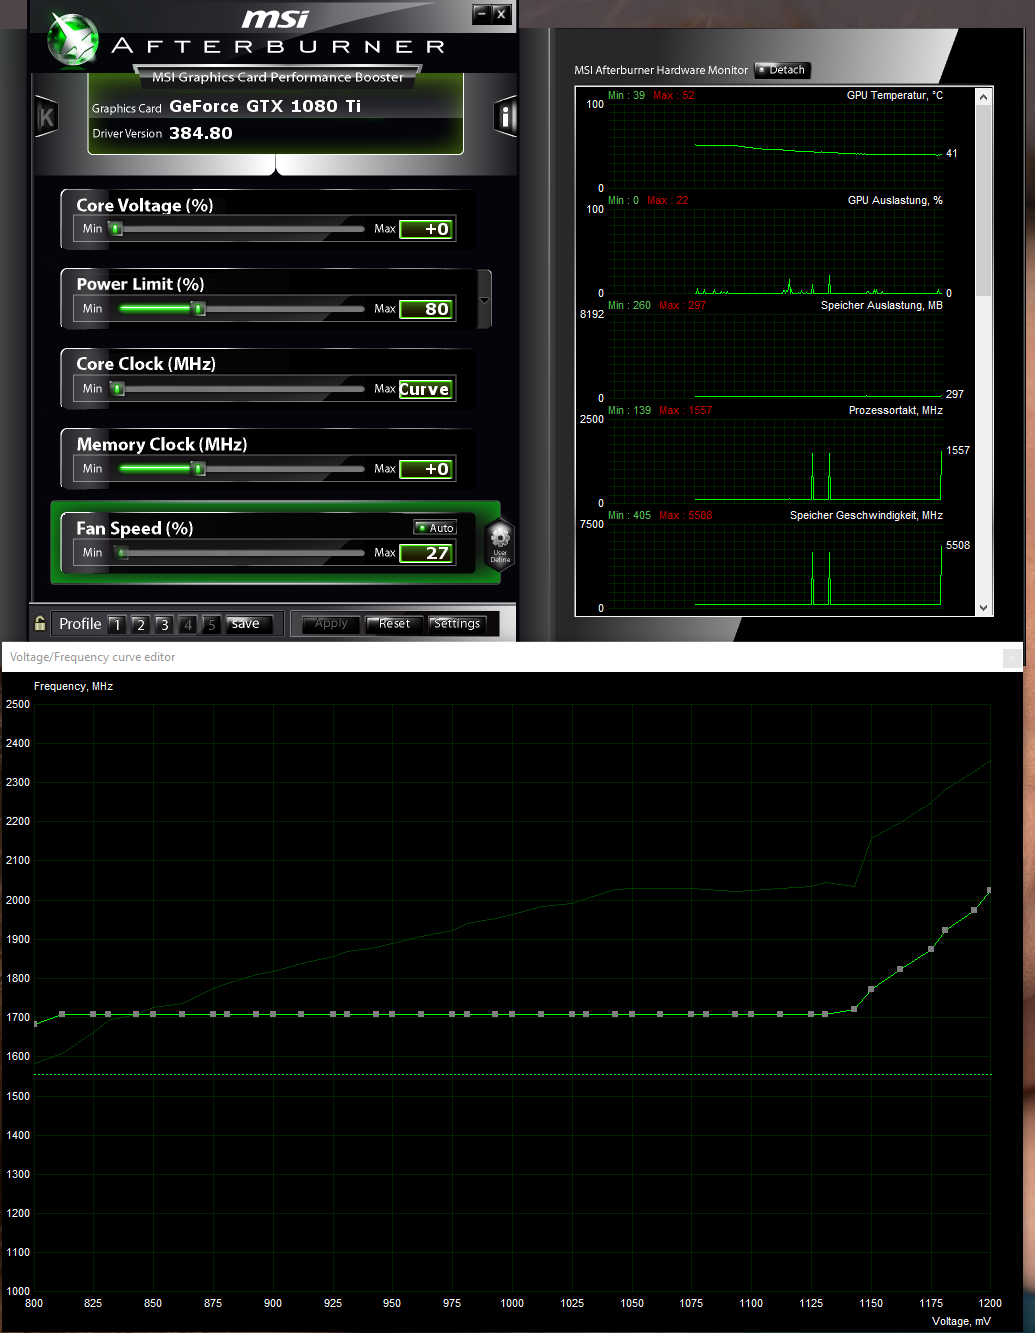Image resolution: width=1035 pixels, height=1333 pixels.
Task: Select profile slot 2
Action: point(140,624)
